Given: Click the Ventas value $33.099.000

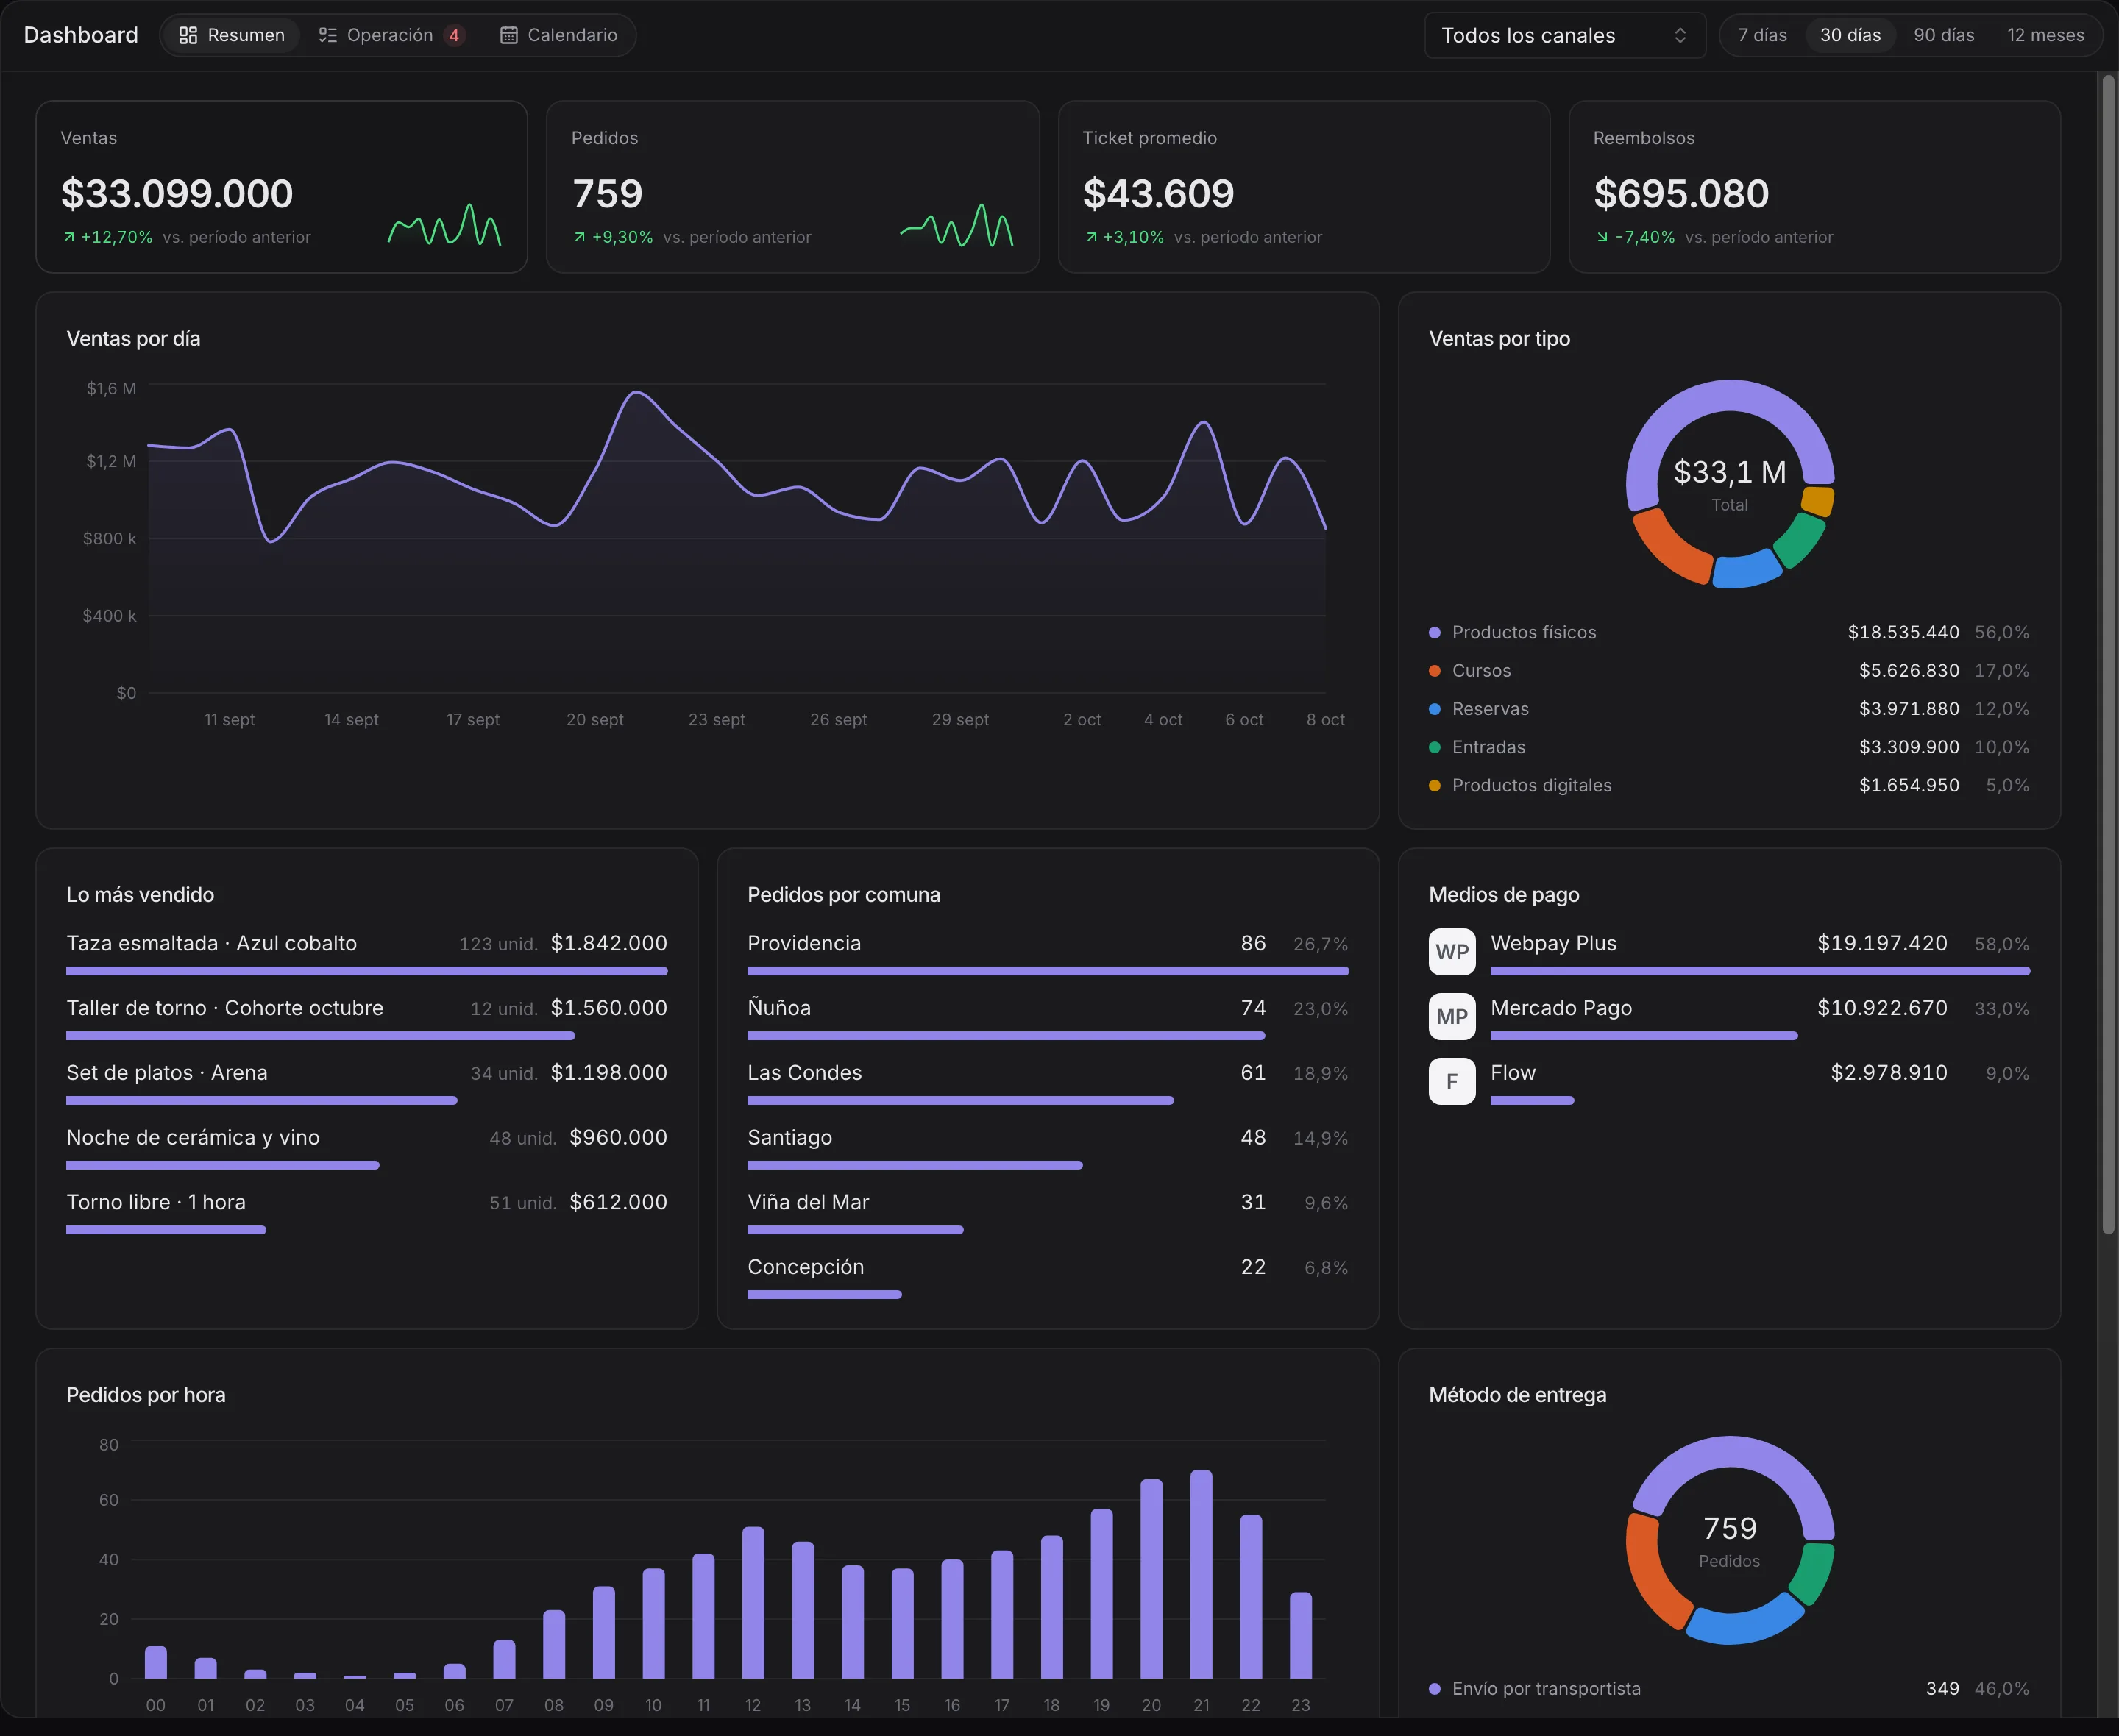Looking at the screenshot, I should tap(177, 193).
